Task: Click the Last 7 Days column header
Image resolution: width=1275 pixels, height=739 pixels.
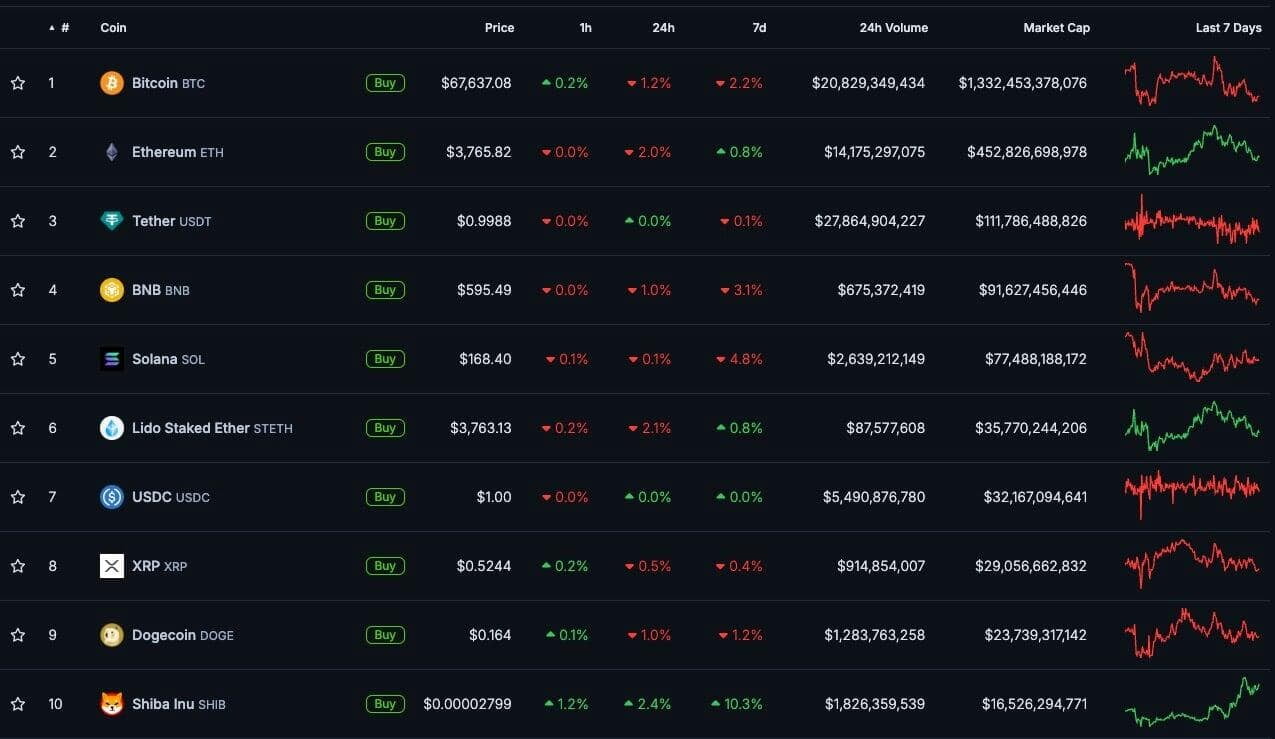Action: point(1229,28)
